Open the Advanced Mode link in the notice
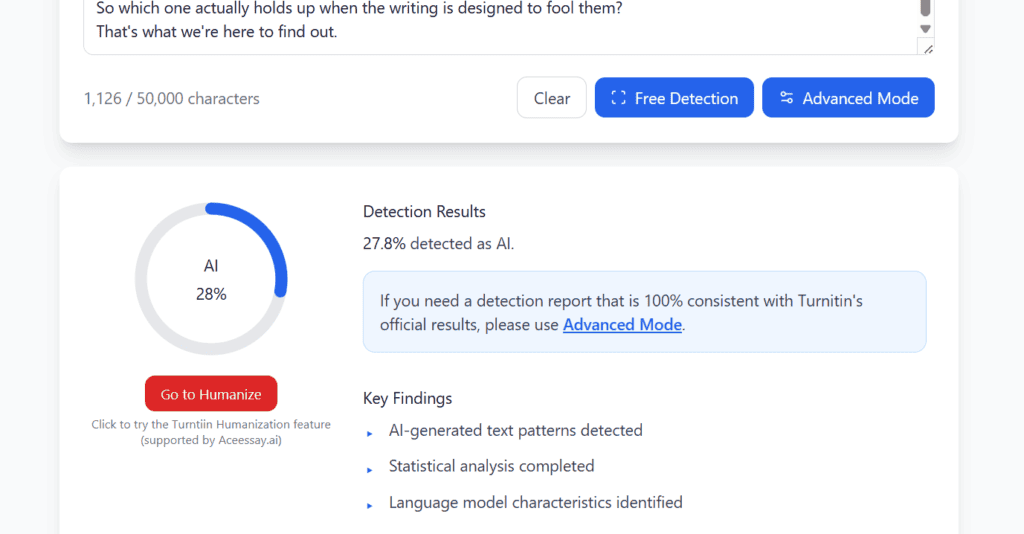Screen dimensions: 1024x534 [622, 325]
